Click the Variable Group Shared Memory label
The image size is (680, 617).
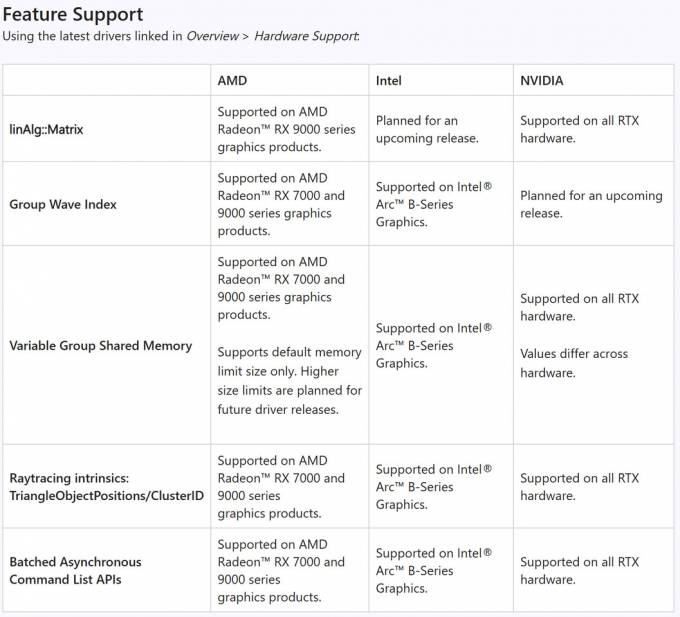(x=100, y=345)
